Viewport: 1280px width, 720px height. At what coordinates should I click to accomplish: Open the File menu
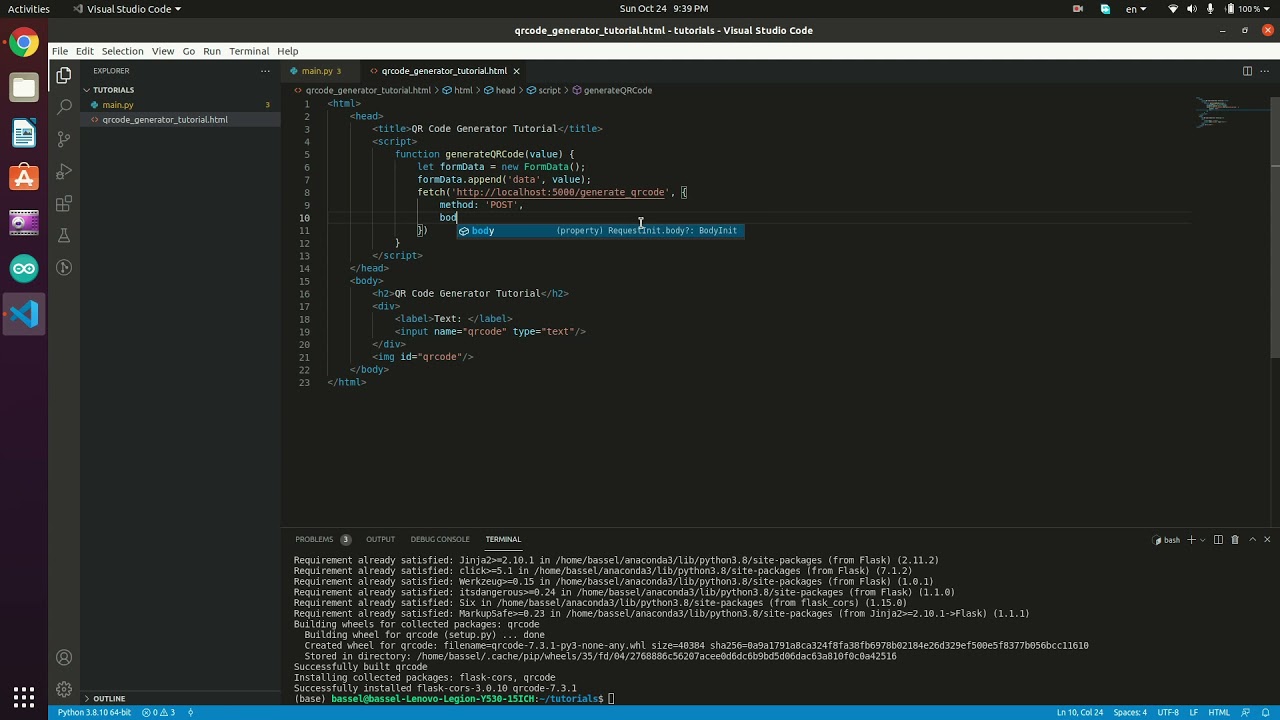click(x=60, y=51)
